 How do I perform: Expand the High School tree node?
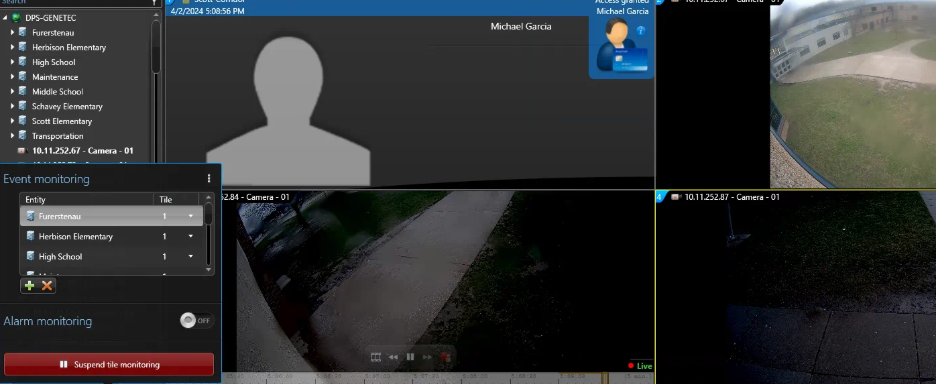(x=12, y=62)
